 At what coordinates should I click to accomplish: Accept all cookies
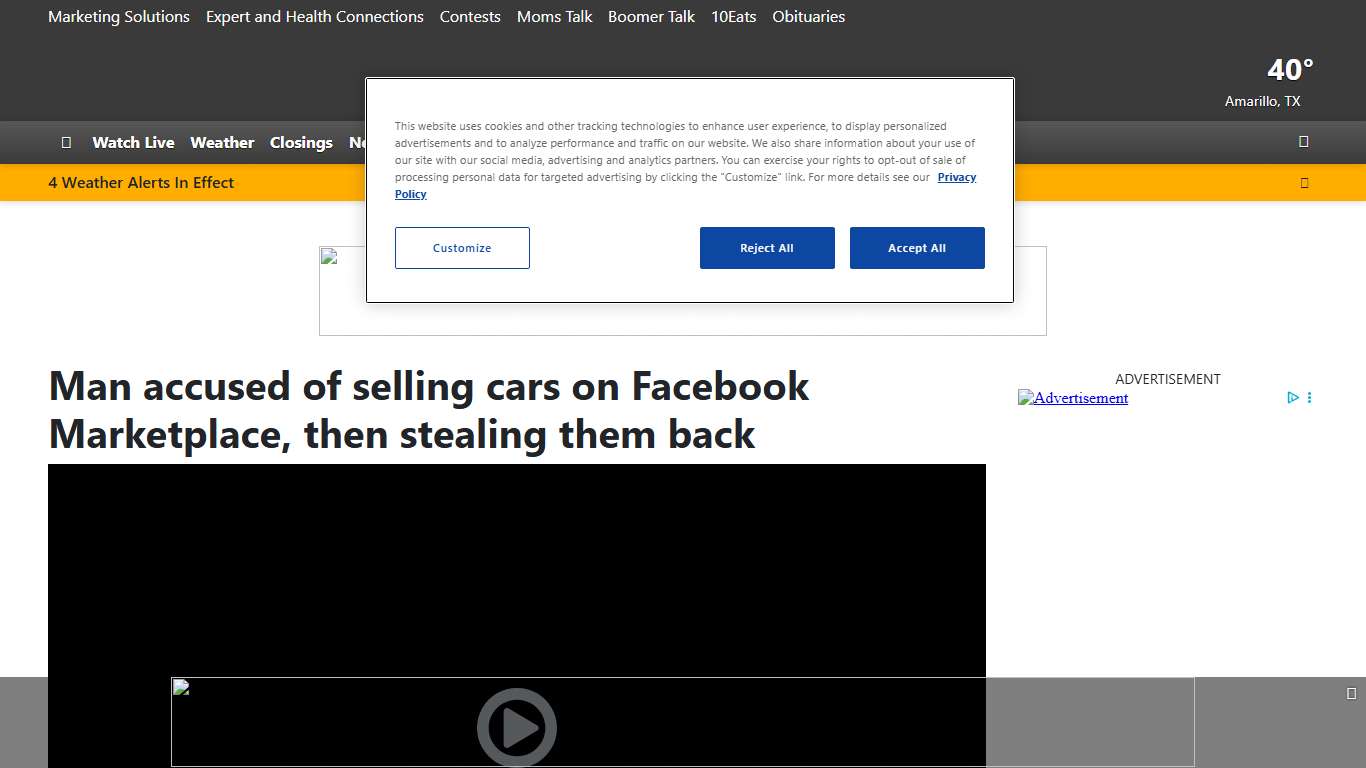point(917,248)
